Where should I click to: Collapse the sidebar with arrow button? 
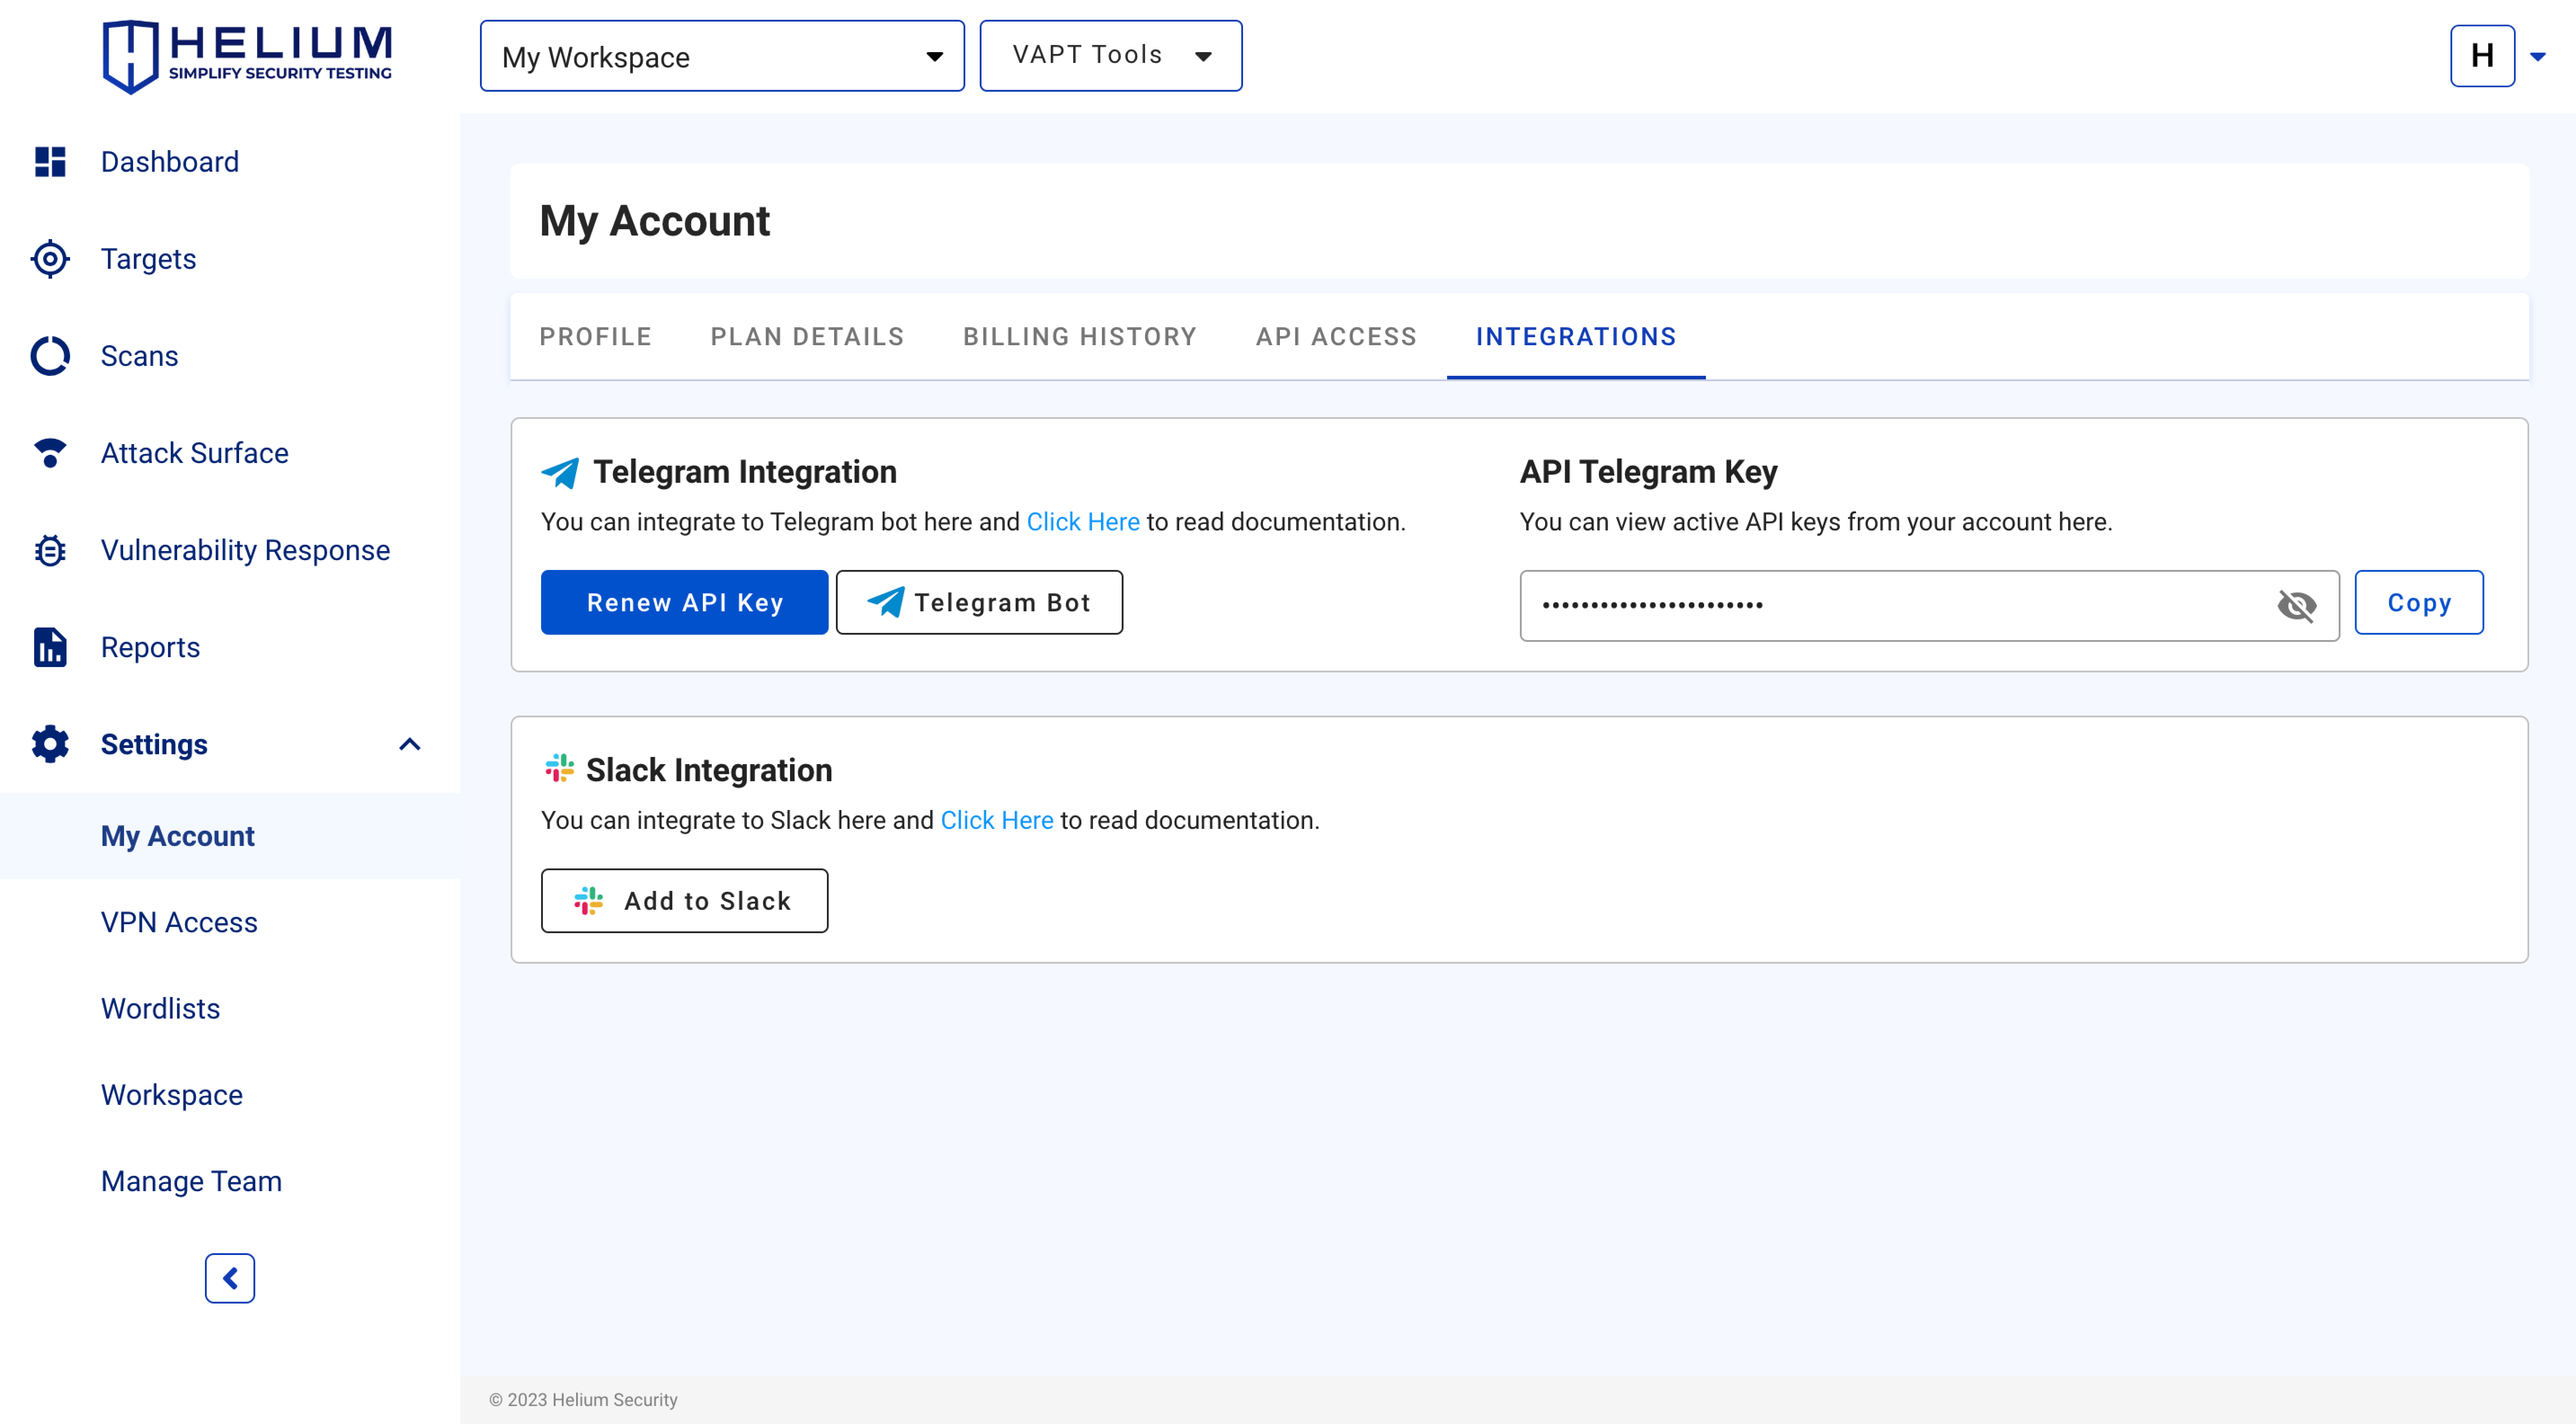click(230, 1278)
